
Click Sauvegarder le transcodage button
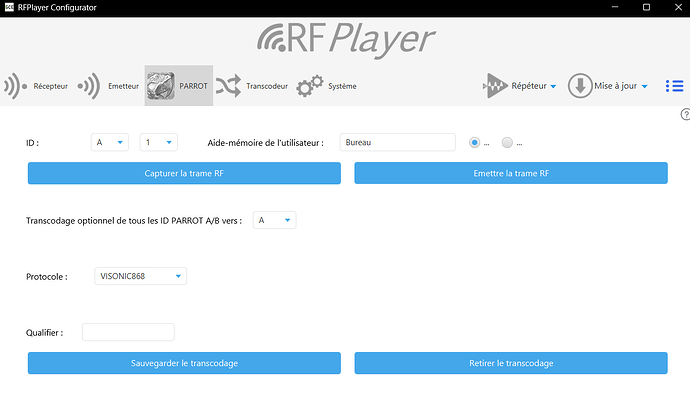pos(184,363)
